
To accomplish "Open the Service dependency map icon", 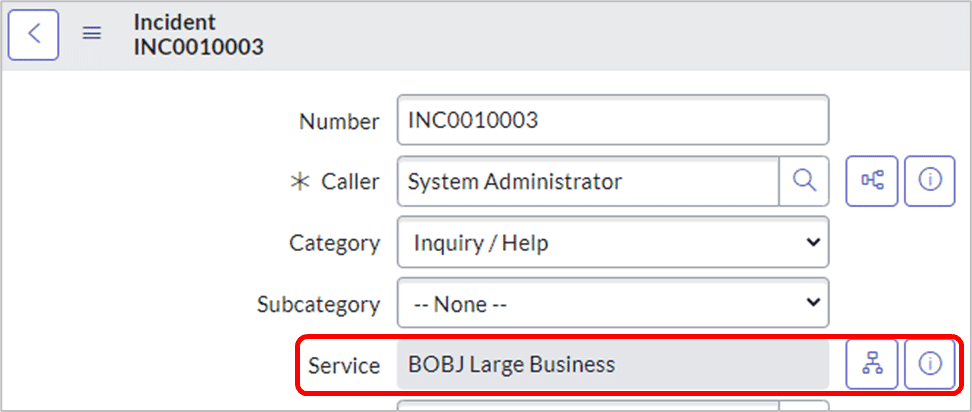I will point(872,364).
